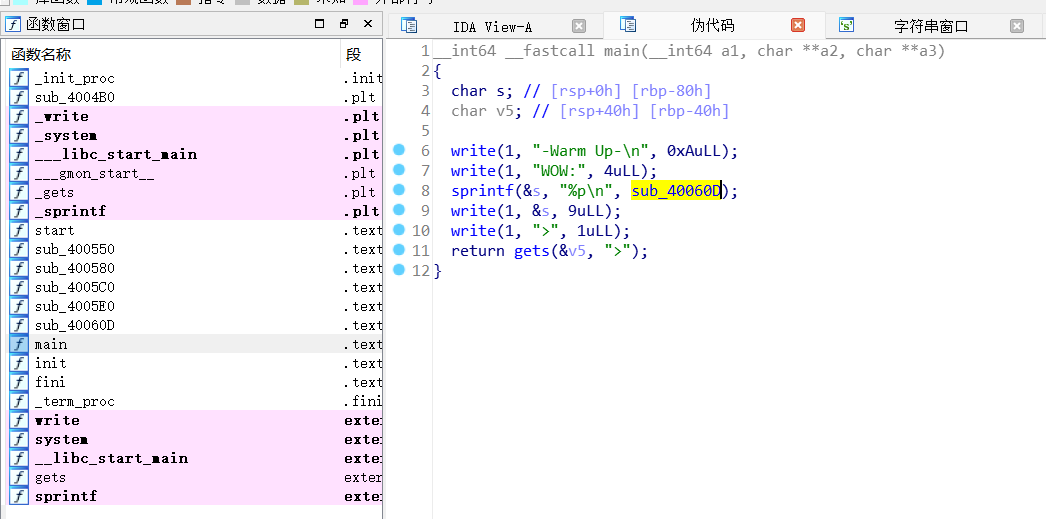Close the 伪代码 pseudocode tab
Viewport: 1046px width, 519px height.
click(x=798, y=25)
